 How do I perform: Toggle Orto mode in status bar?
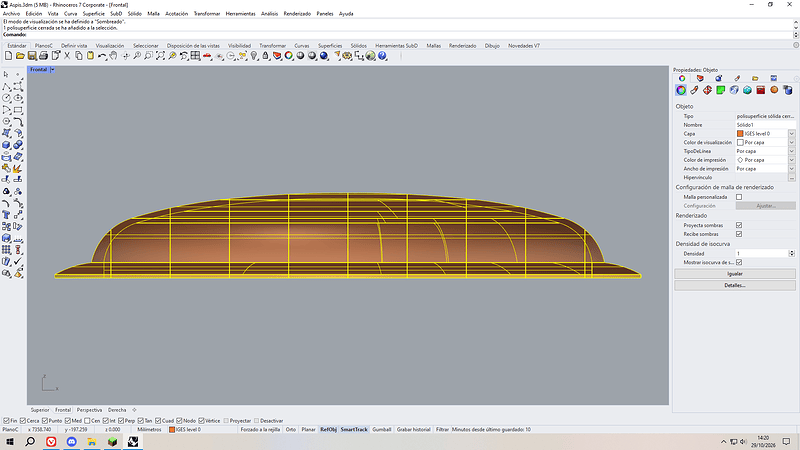tap(291, 430)
